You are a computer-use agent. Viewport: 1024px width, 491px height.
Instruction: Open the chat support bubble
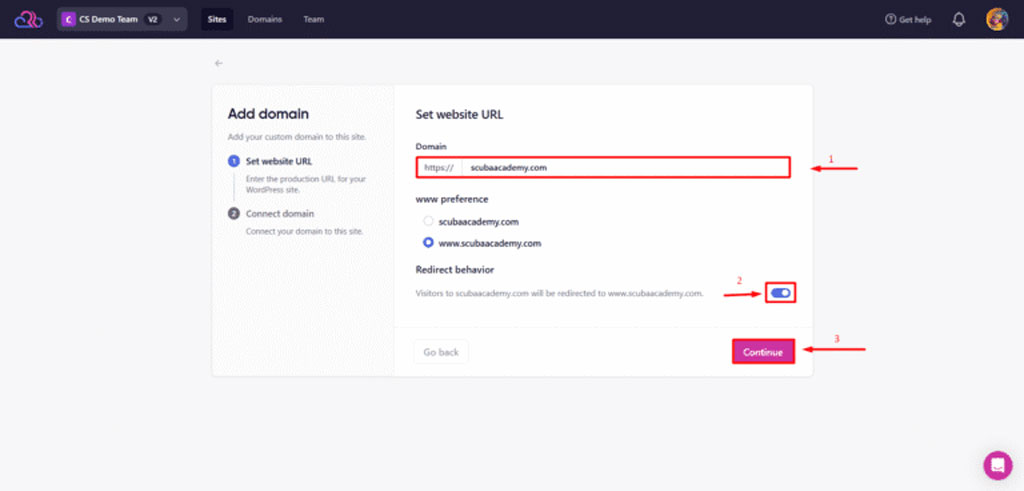(998, 466)
